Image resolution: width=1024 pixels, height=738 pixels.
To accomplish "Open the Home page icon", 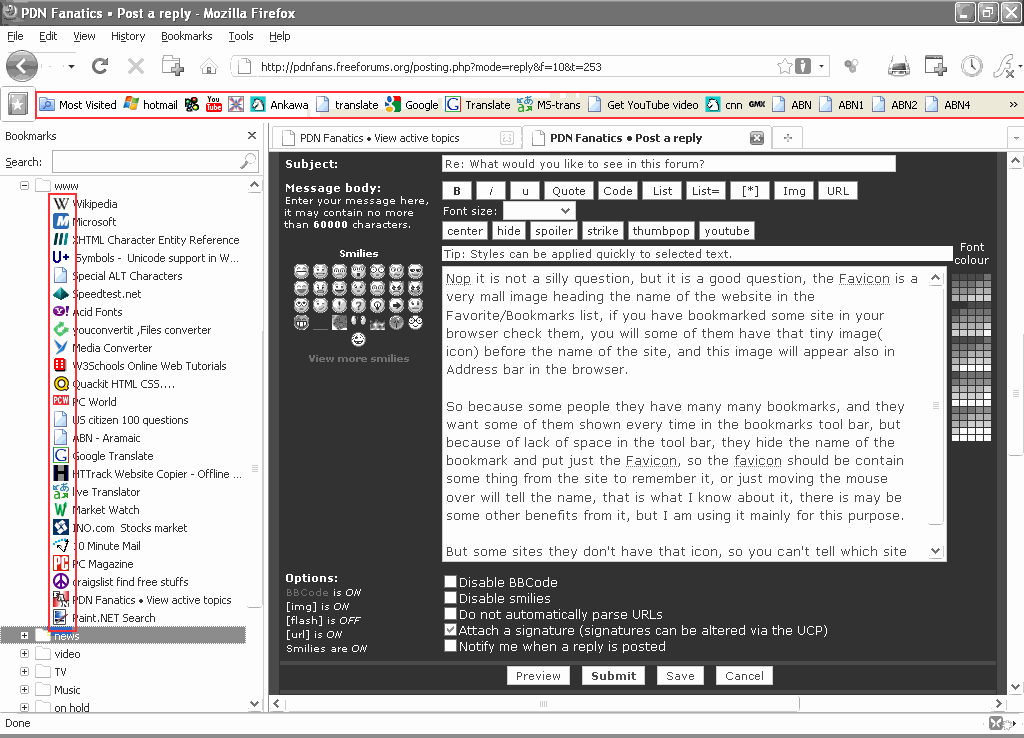I will pyautogui.click(x=209, y=66).
